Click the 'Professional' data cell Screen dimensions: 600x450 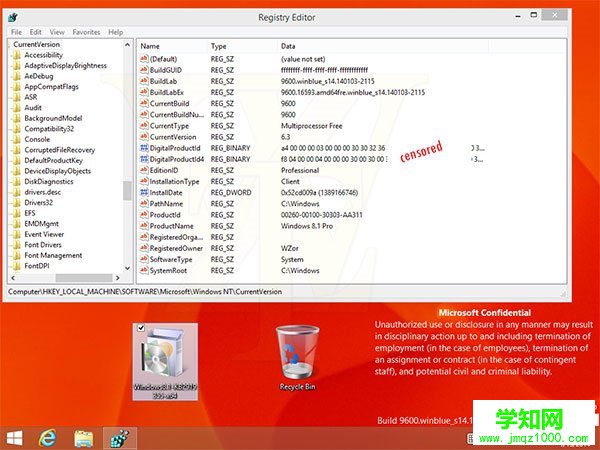(x=300, y=170)
